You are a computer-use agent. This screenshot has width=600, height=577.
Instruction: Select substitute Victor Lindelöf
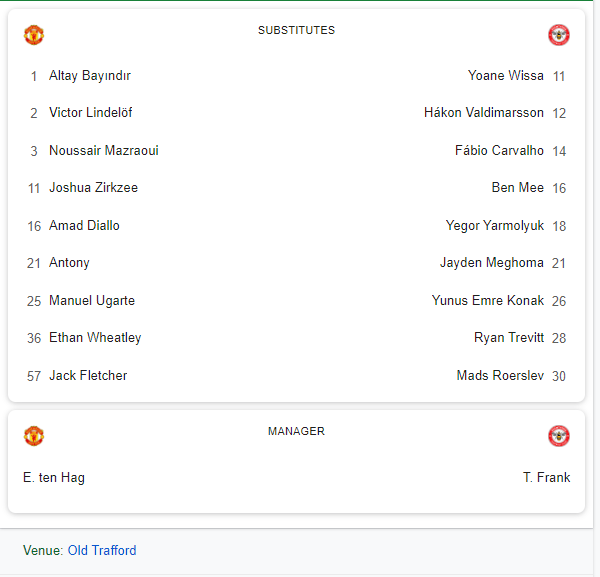(x=91, y=112)
